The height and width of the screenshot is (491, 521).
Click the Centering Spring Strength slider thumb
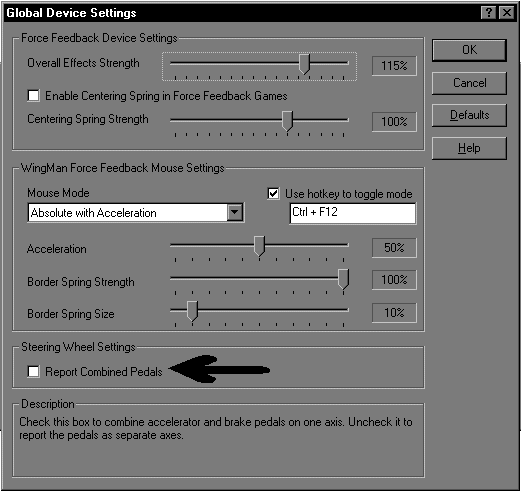click(287, 121)
